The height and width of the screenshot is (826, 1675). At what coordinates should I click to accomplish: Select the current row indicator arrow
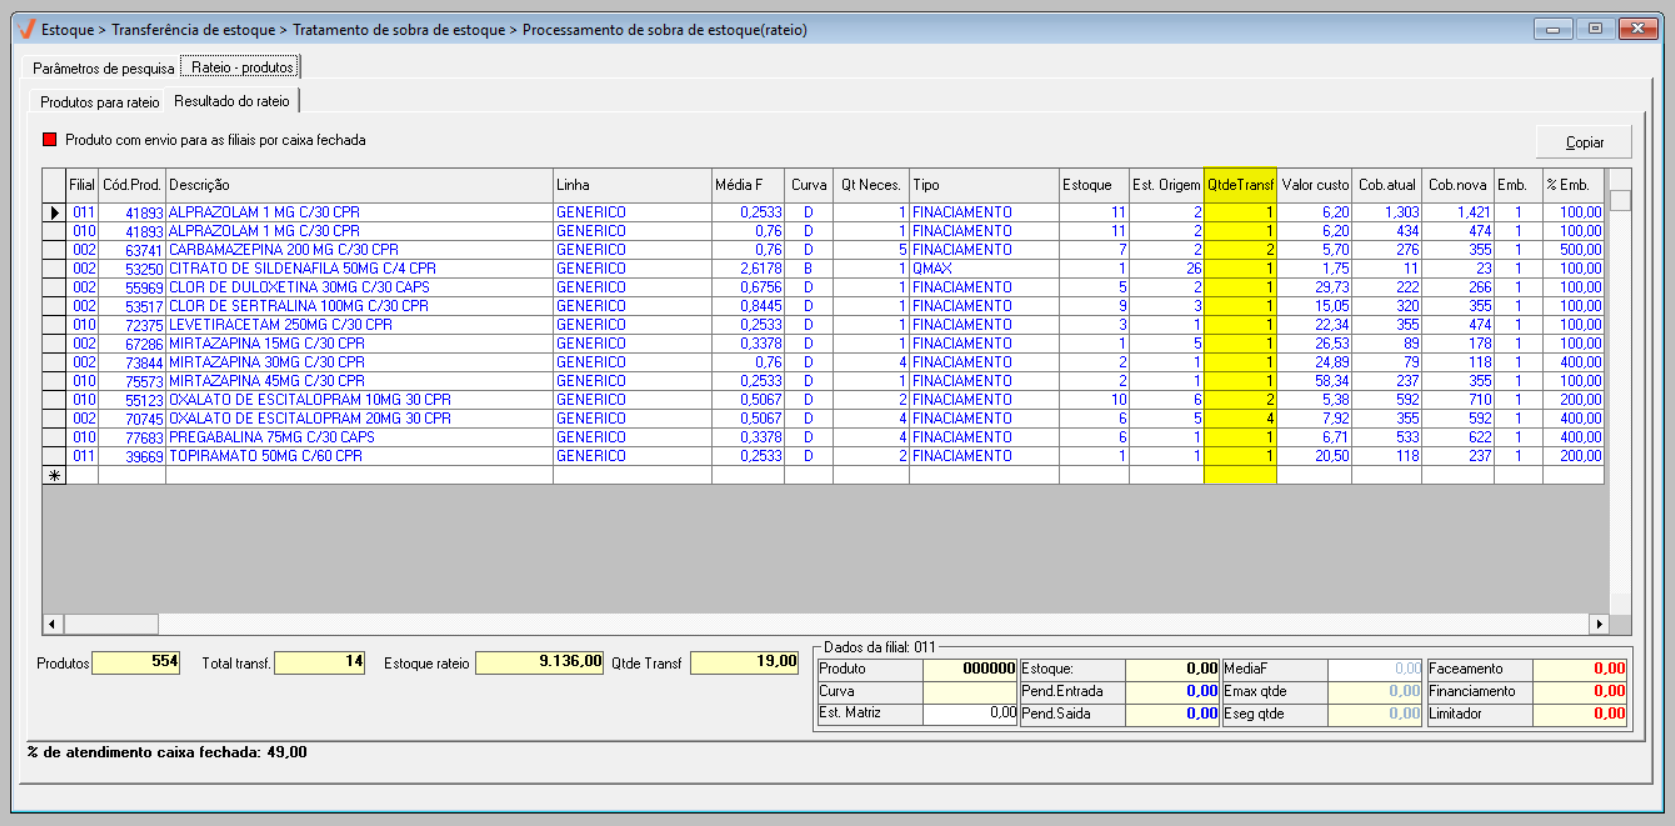coord(55,213)
